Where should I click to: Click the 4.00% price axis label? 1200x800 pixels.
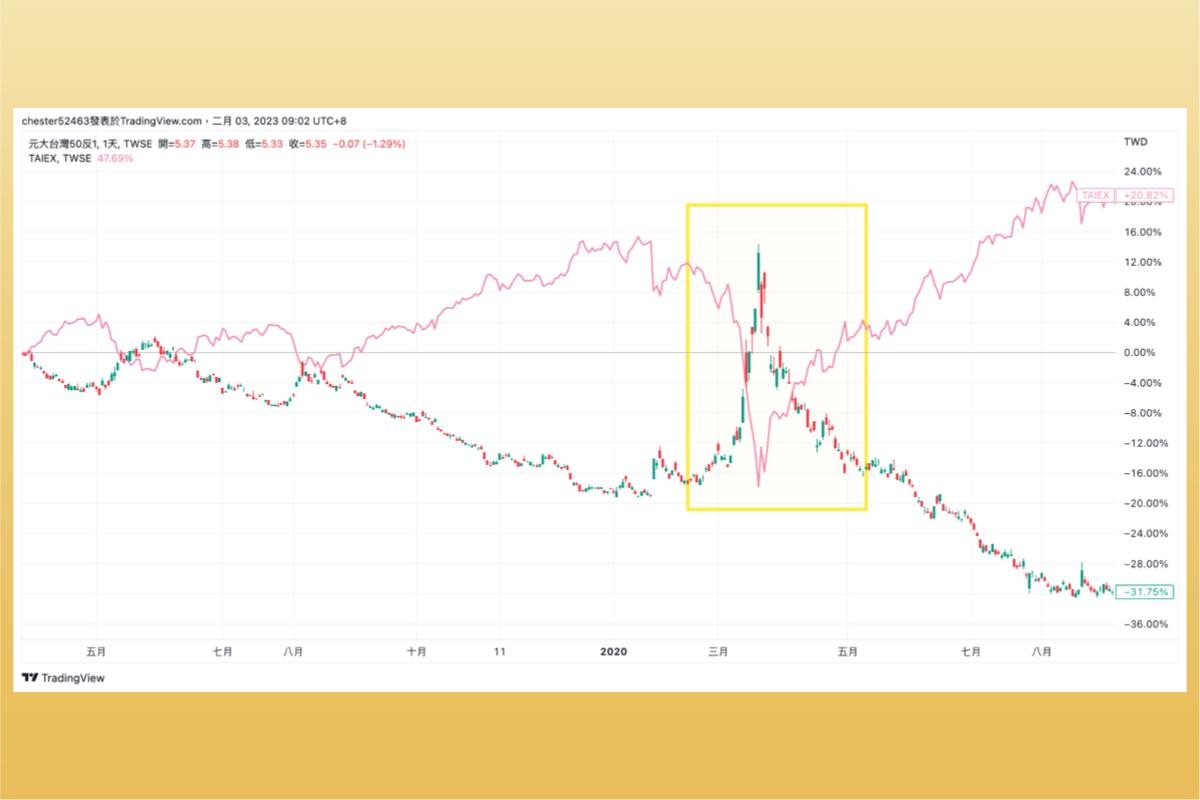tap(1142, 322)
